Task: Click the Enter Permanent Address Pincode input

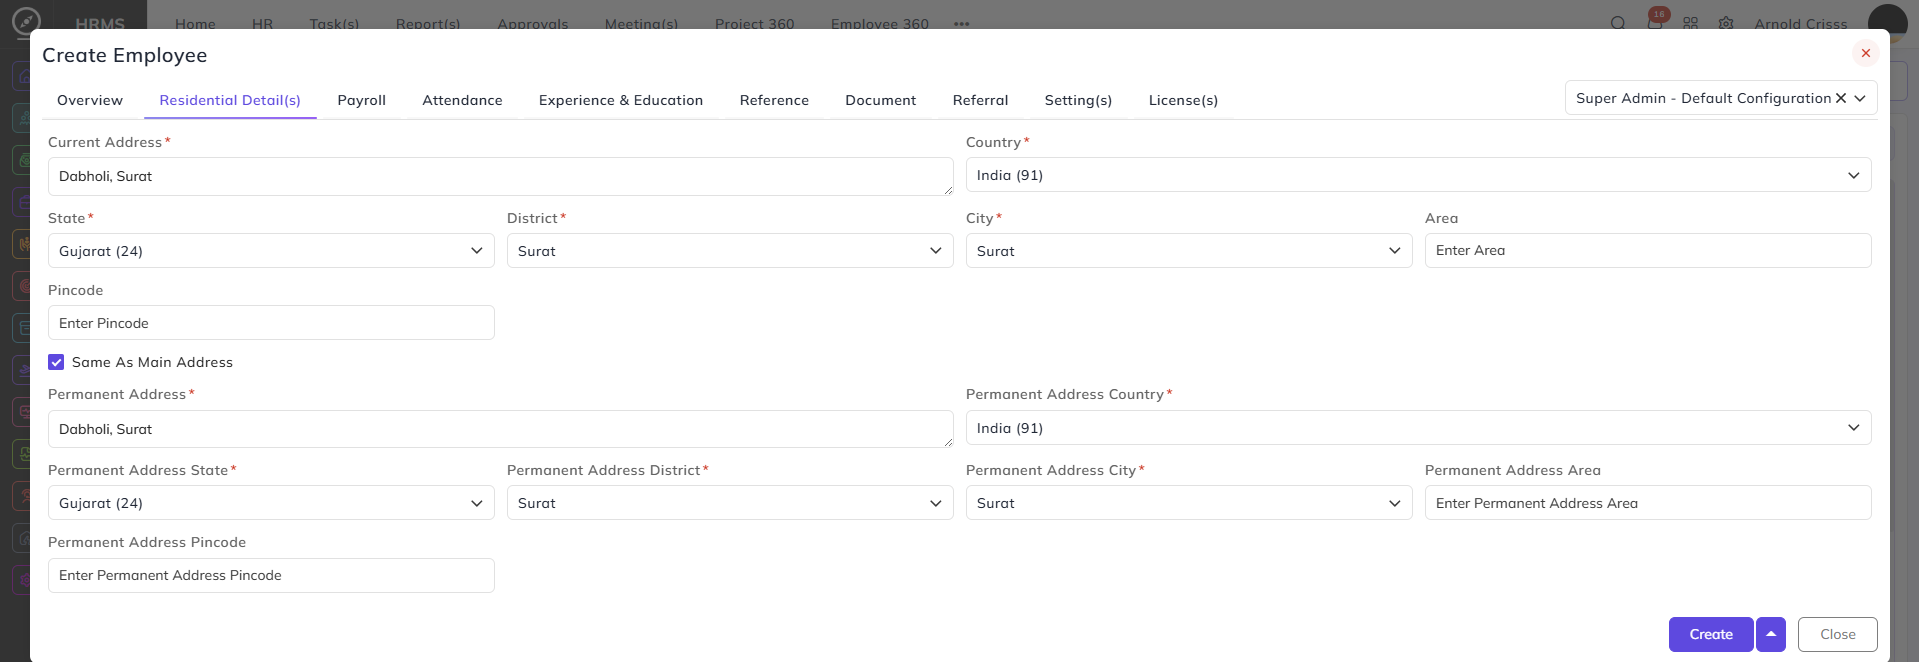Action: point(271,575)
